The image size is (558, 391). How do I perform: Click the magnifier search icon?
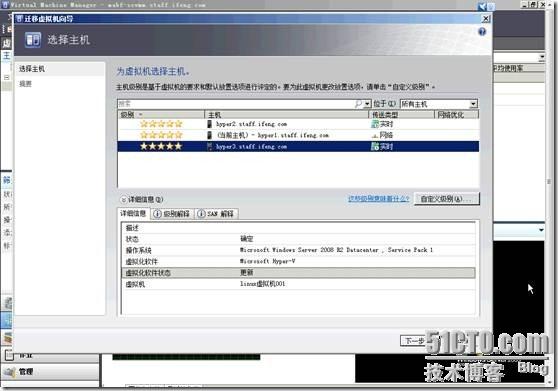coord(359,104)
